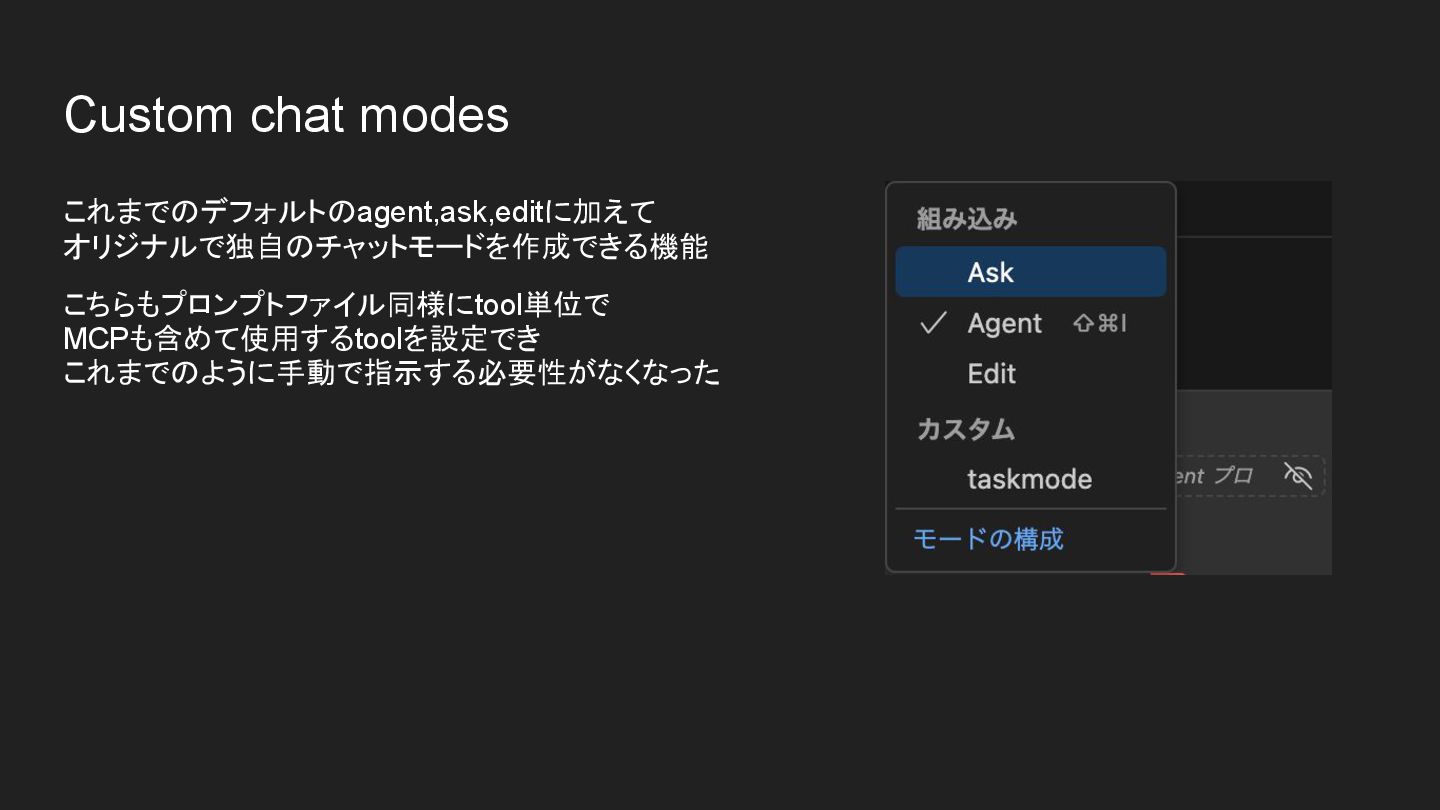Click the separator line above モードの構成
The height and width of the screenshot is (810, 1440).
pyautogui.click(x=1031, y=509)
